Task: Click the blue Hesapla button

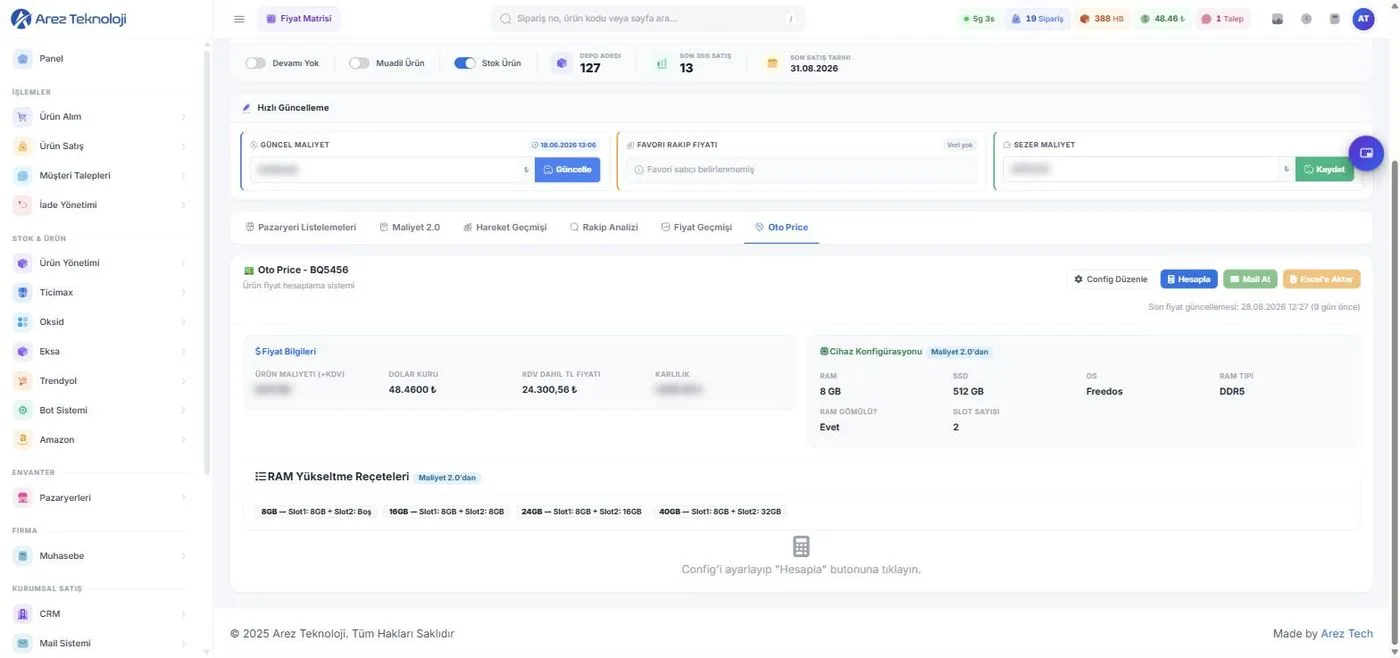Action: (1189, 279)
